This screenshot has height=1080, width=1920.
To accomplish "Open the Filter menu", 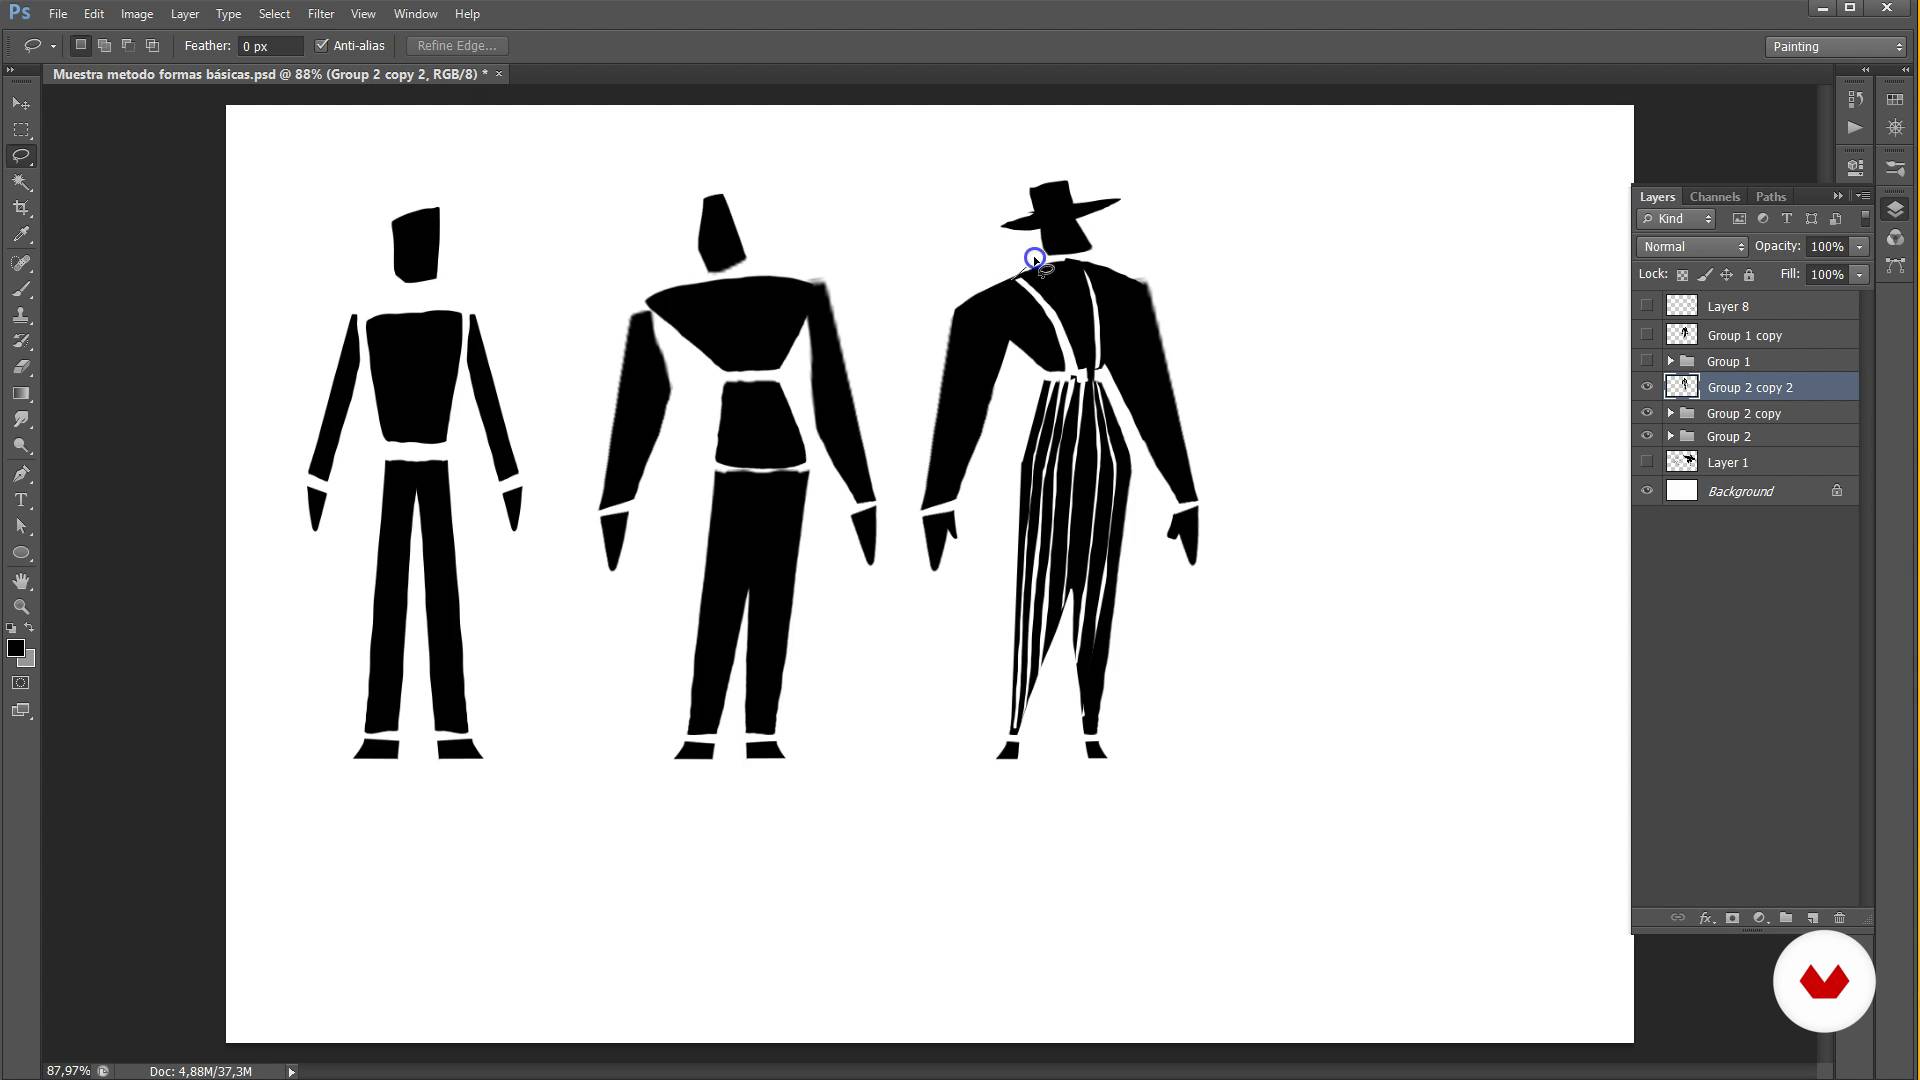I will coord(320,14).
